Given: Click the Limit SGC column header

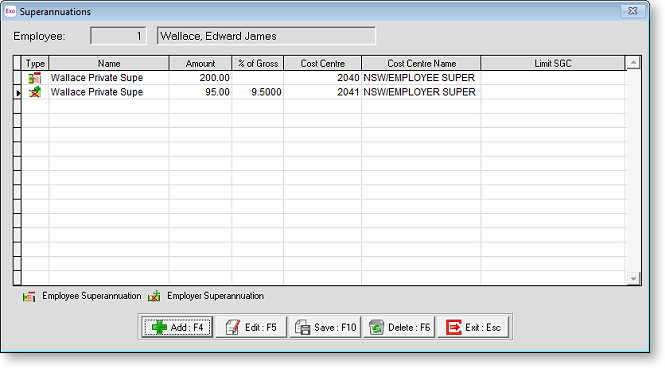Looking at the screenshot, I should tap(553, 64).
